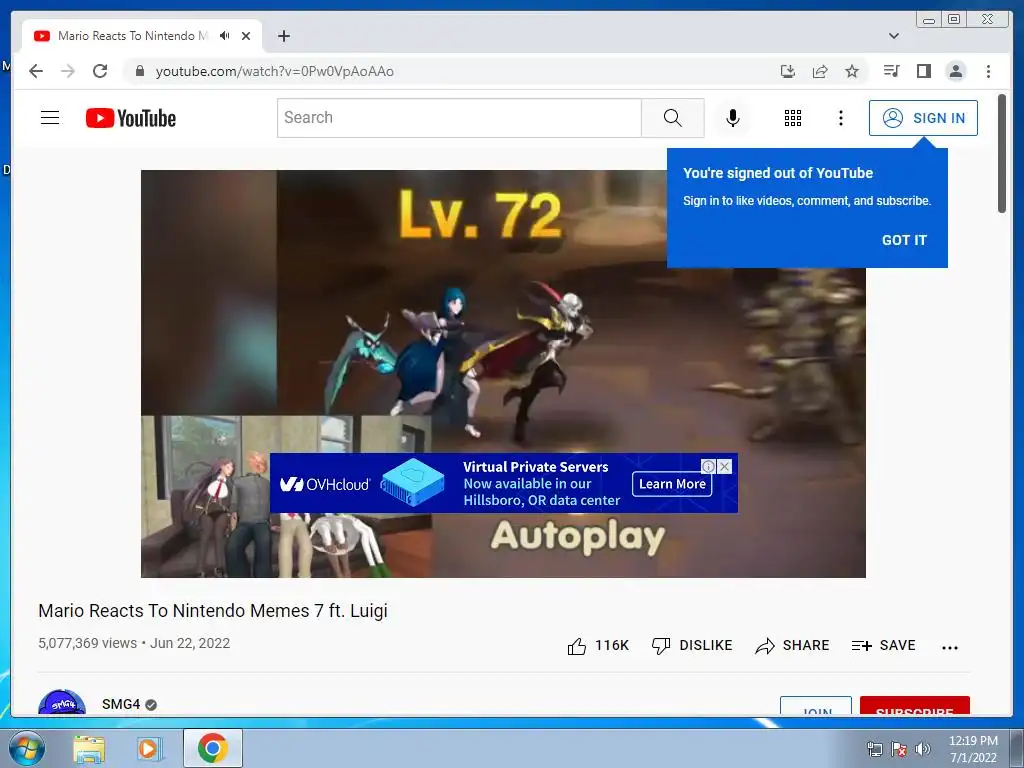
Task: Close the OVHcloud ad banner
Action: click(724, 466)
